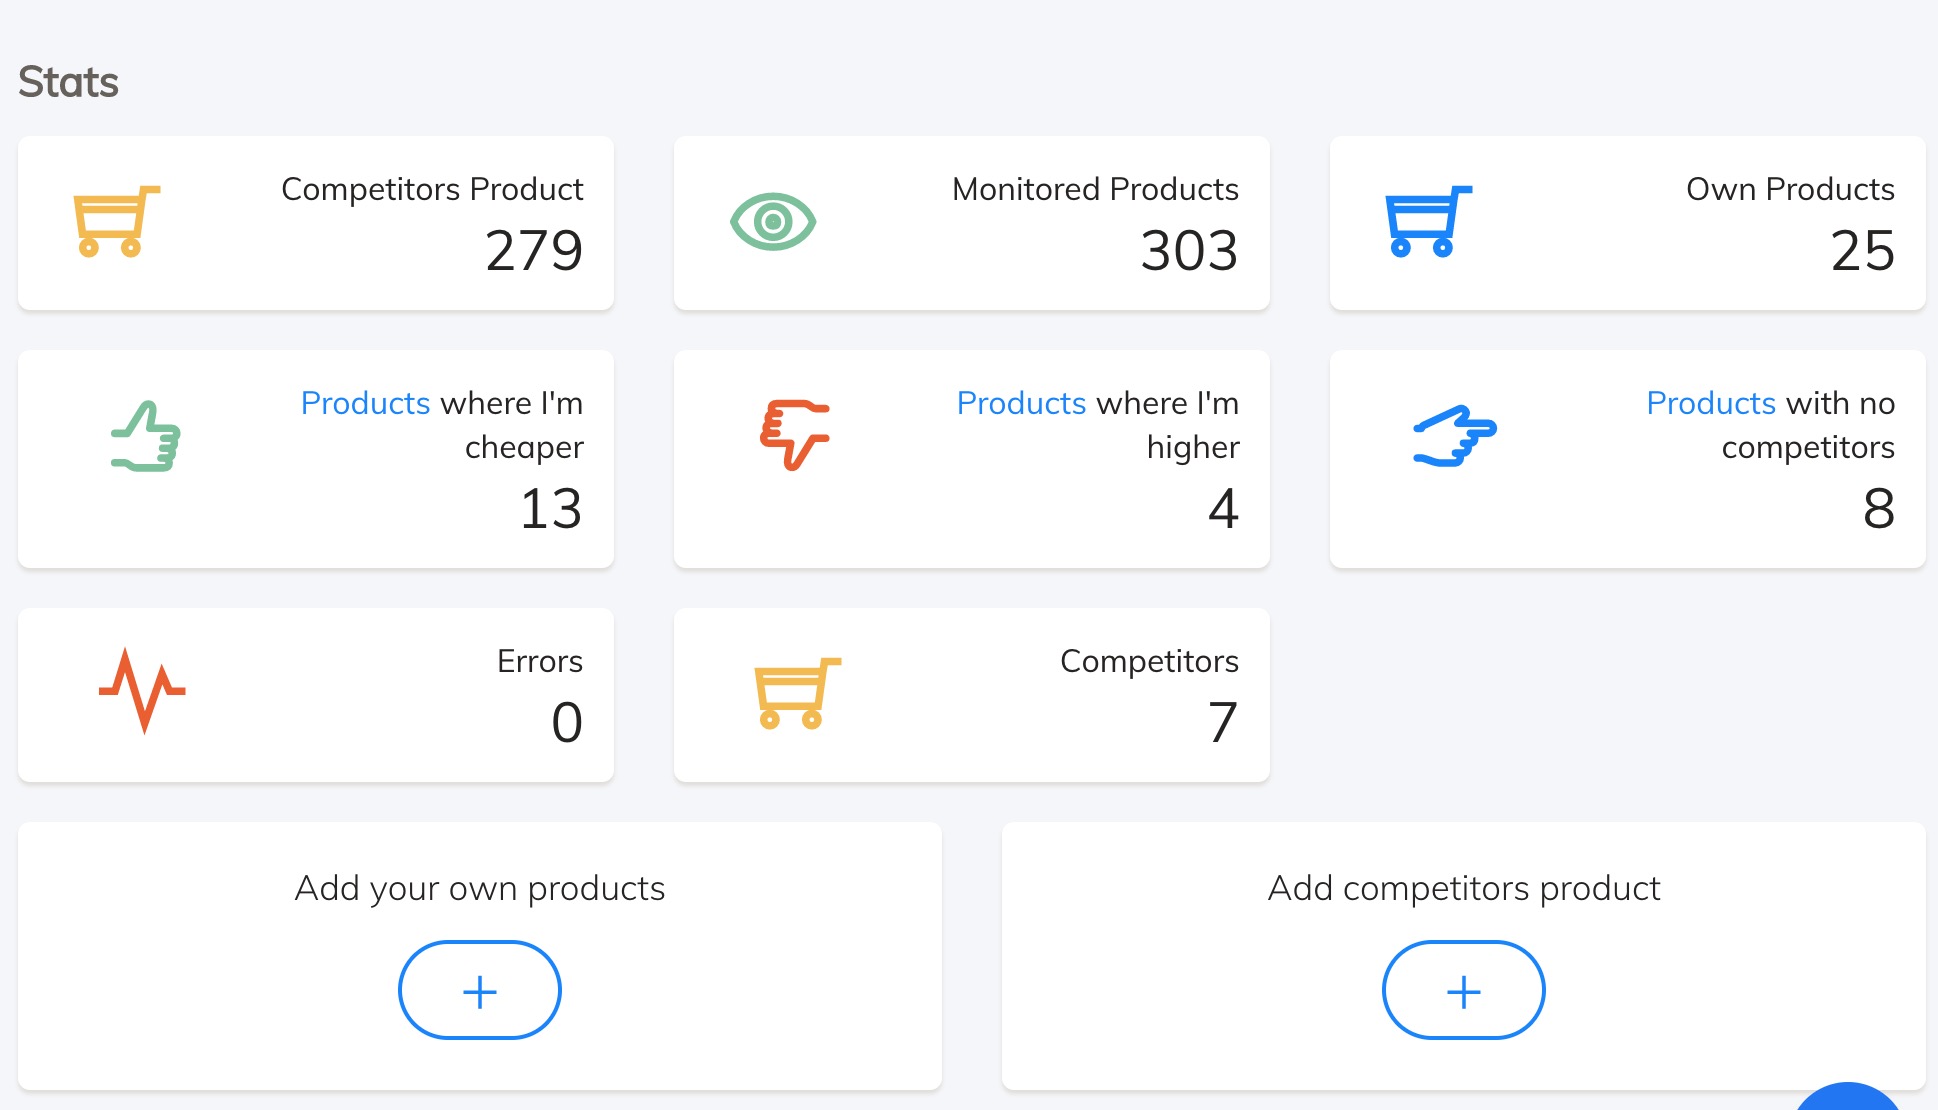This screenshot has width=1938, height=1110.
Task: Click the blue pointing hand icon
Action: click(1454, 436)
